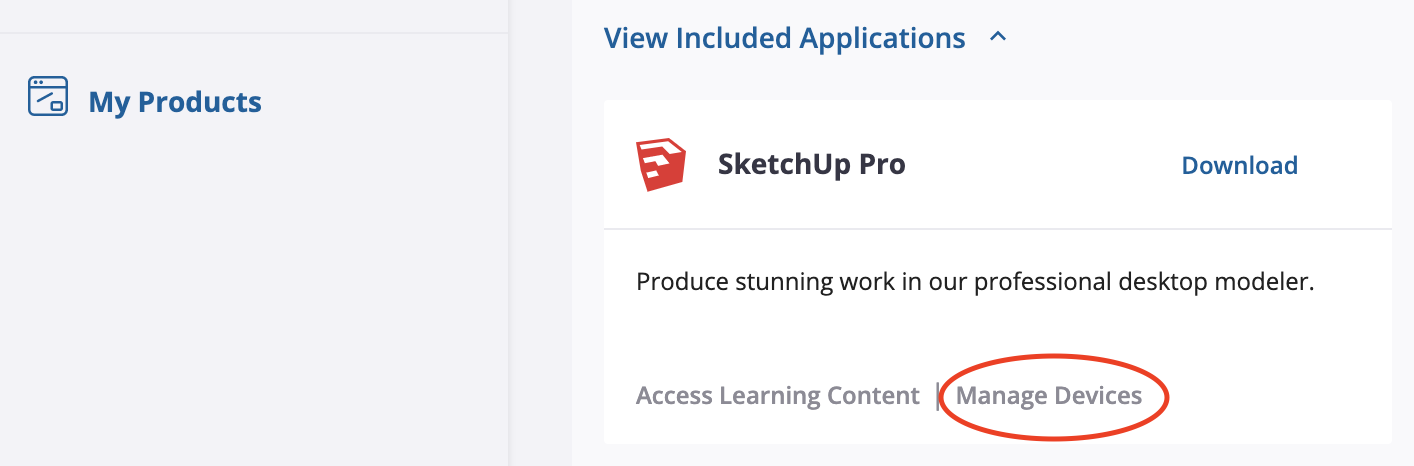Click the professional desktop modeler description text
The height and width of the screenshot is (466, 1414).
click(975, 282)
